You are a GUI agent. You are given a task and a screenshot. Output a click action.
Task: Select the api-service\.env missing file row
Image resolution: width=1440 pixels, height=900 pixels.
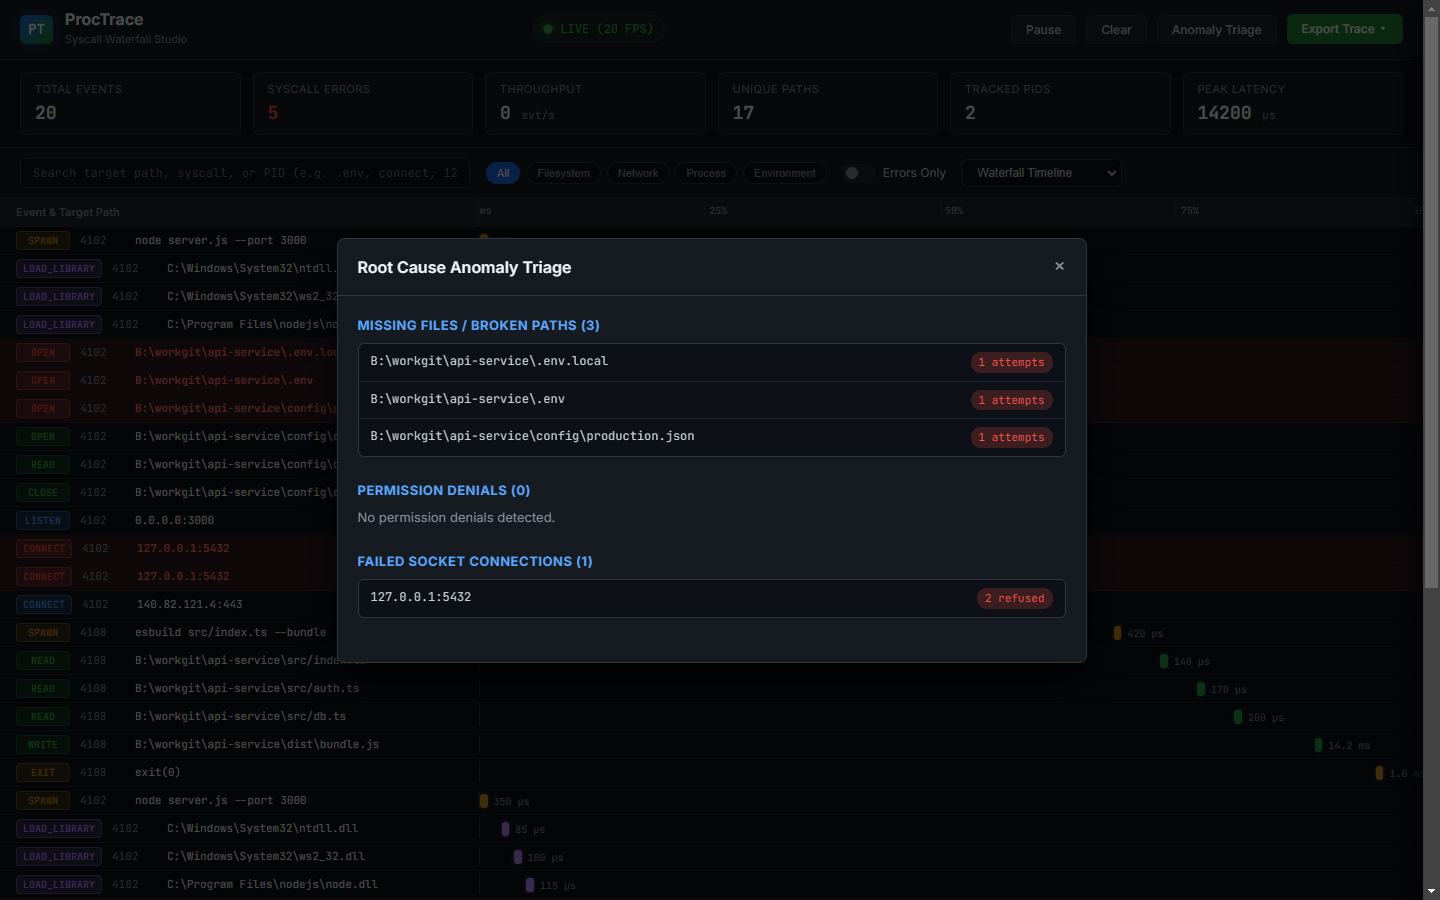coord(711,400)
